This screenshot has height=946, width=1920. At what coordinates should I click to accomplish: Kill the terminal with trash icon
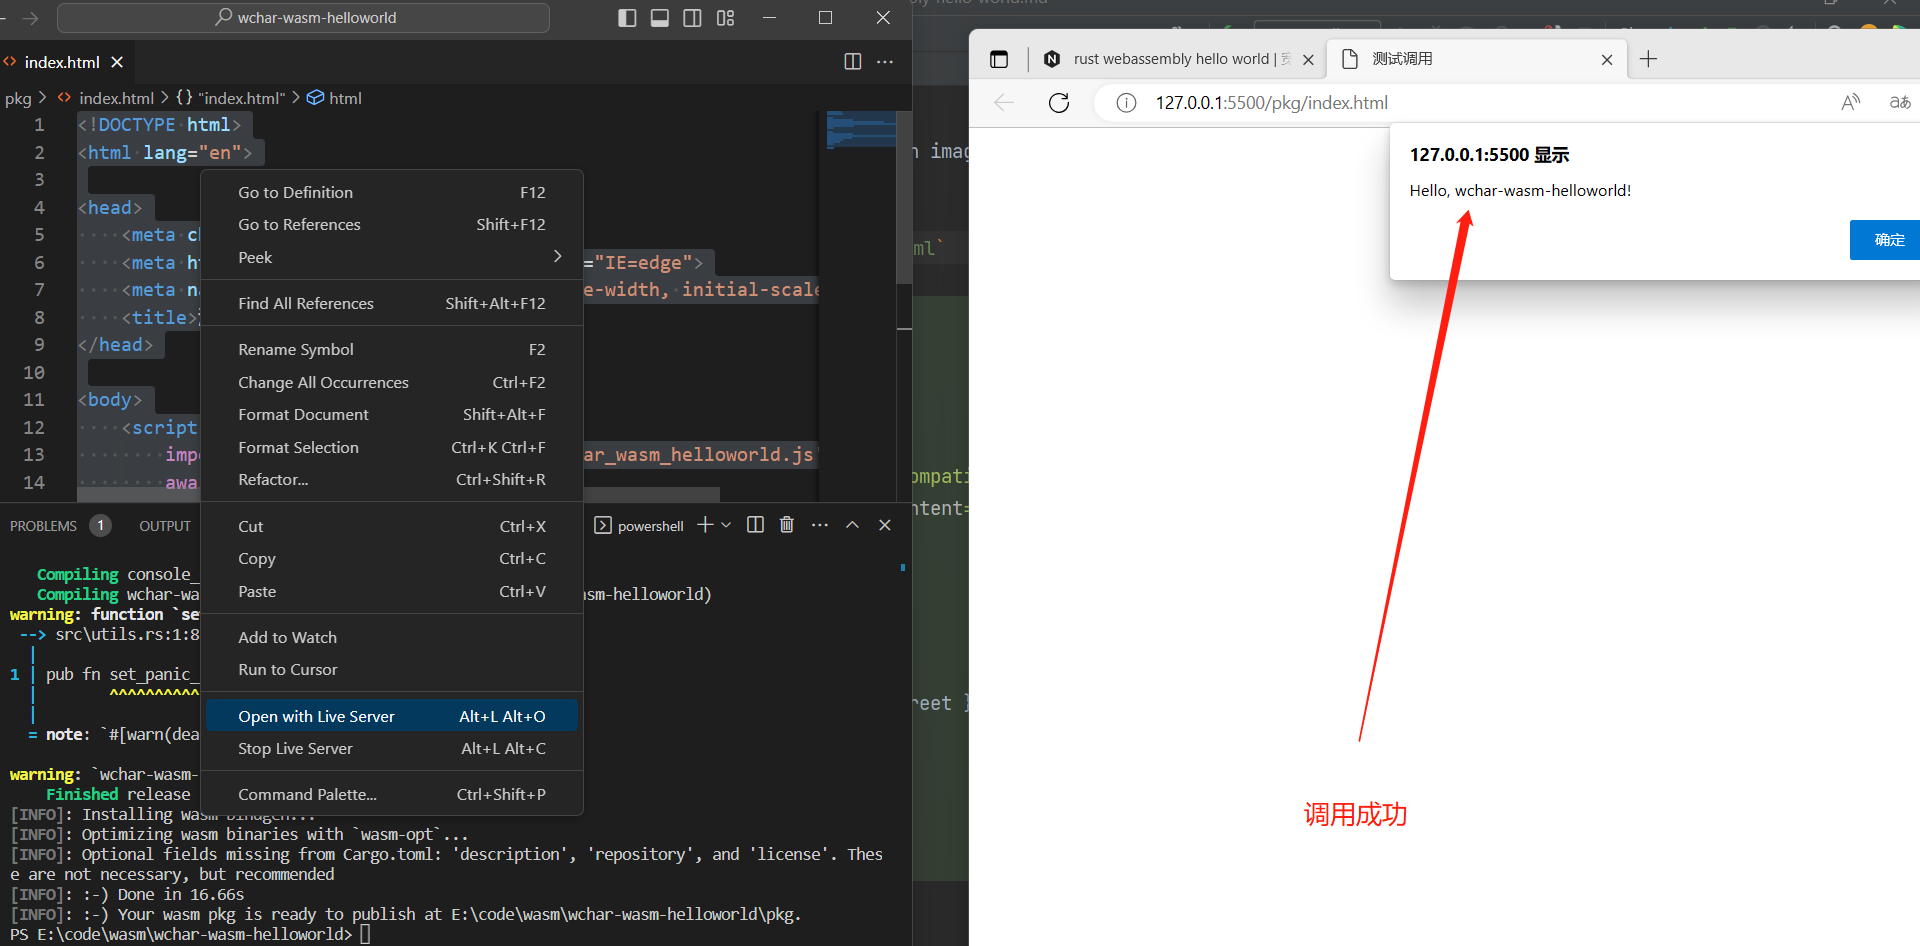(x=787, y=525)
